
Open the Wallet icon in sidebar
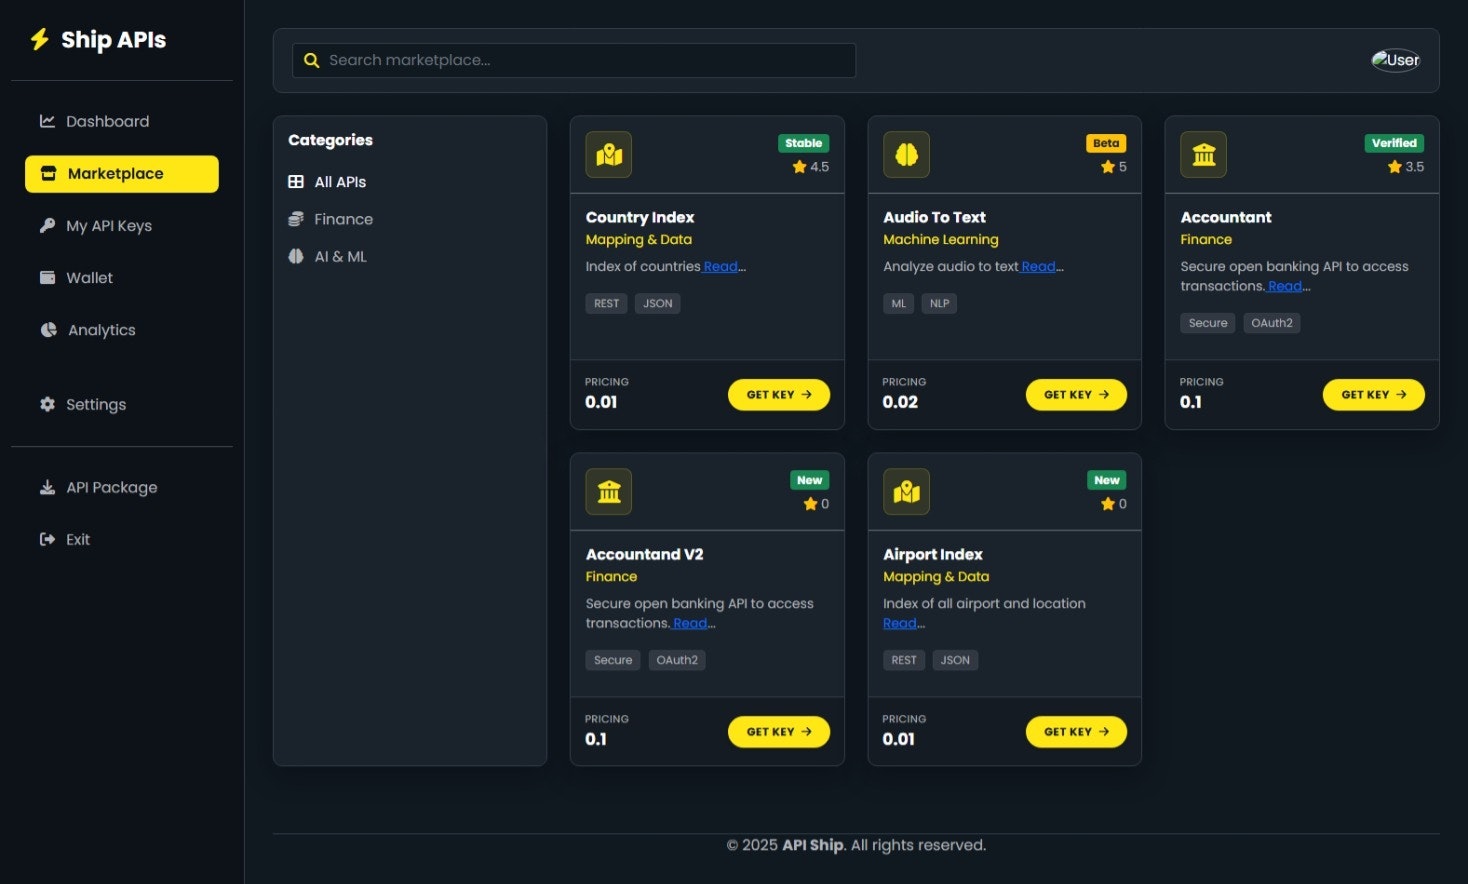click(47, 277)
